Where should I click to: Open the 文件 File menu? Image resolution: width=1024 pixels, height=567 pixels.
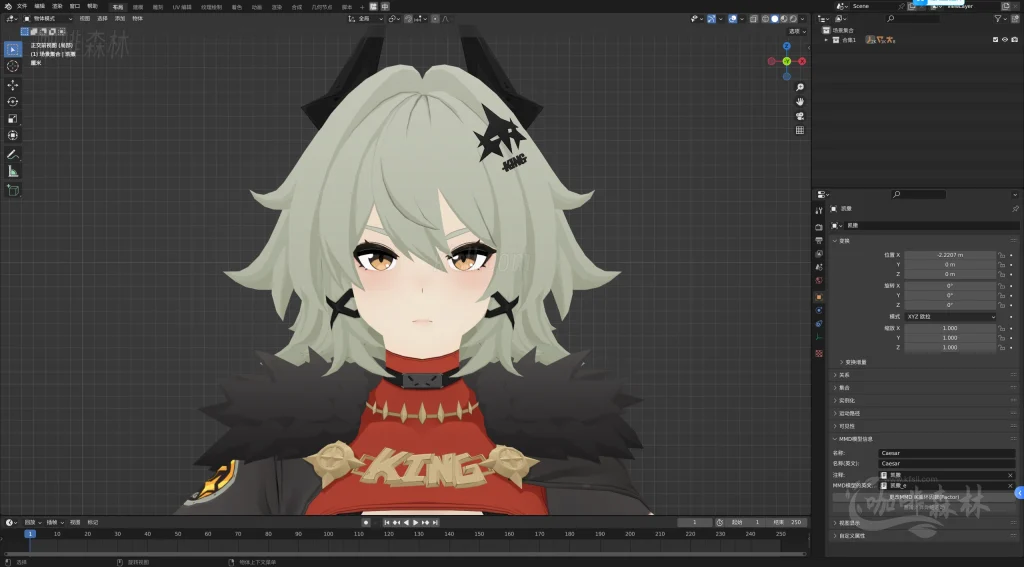(x=22, y=6)
